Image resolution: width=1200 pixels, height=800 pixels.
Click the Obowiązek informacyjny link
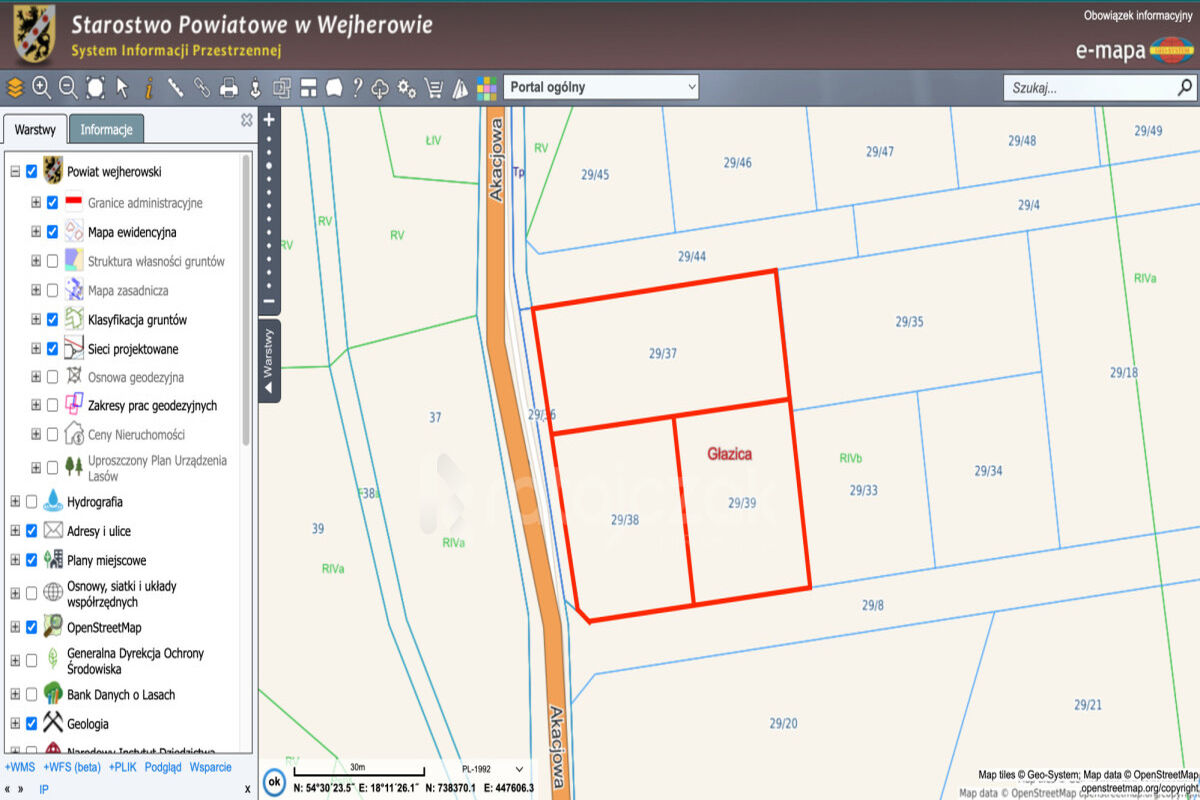coord(1138,16)
